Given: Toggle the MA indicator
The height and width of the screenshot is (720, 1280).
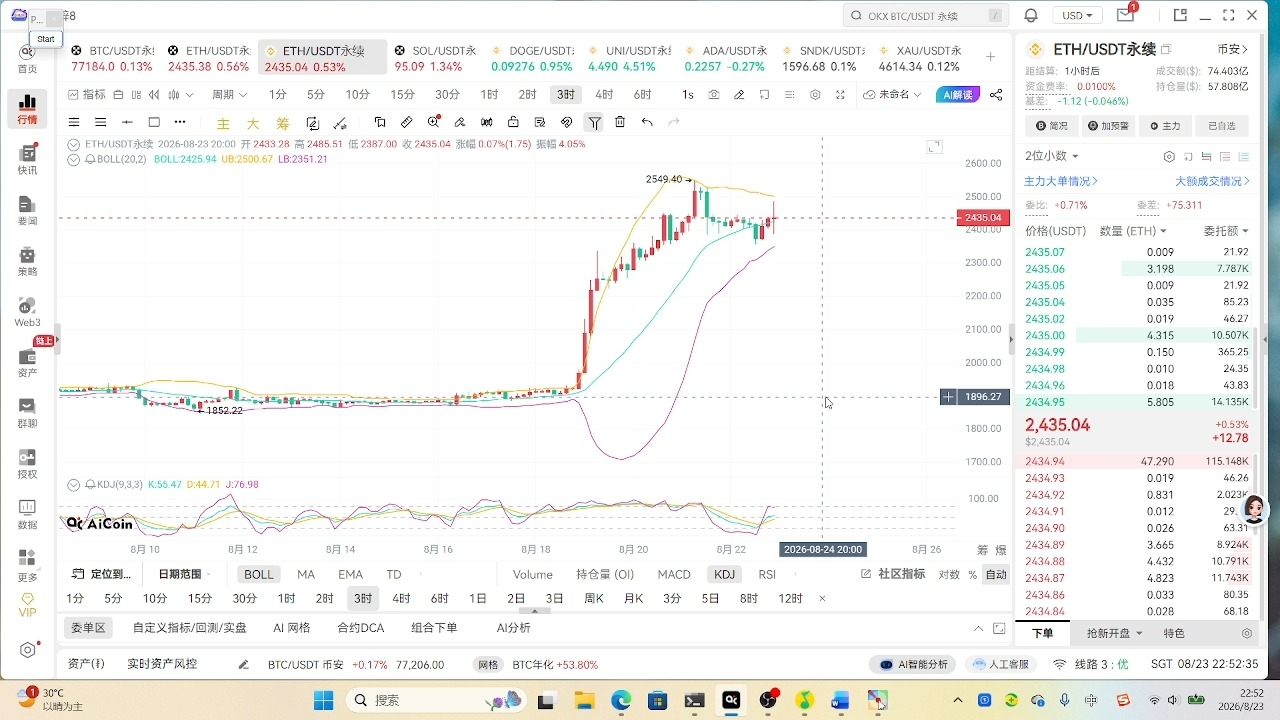Looking at the screenshot, I should click(306, 574).
